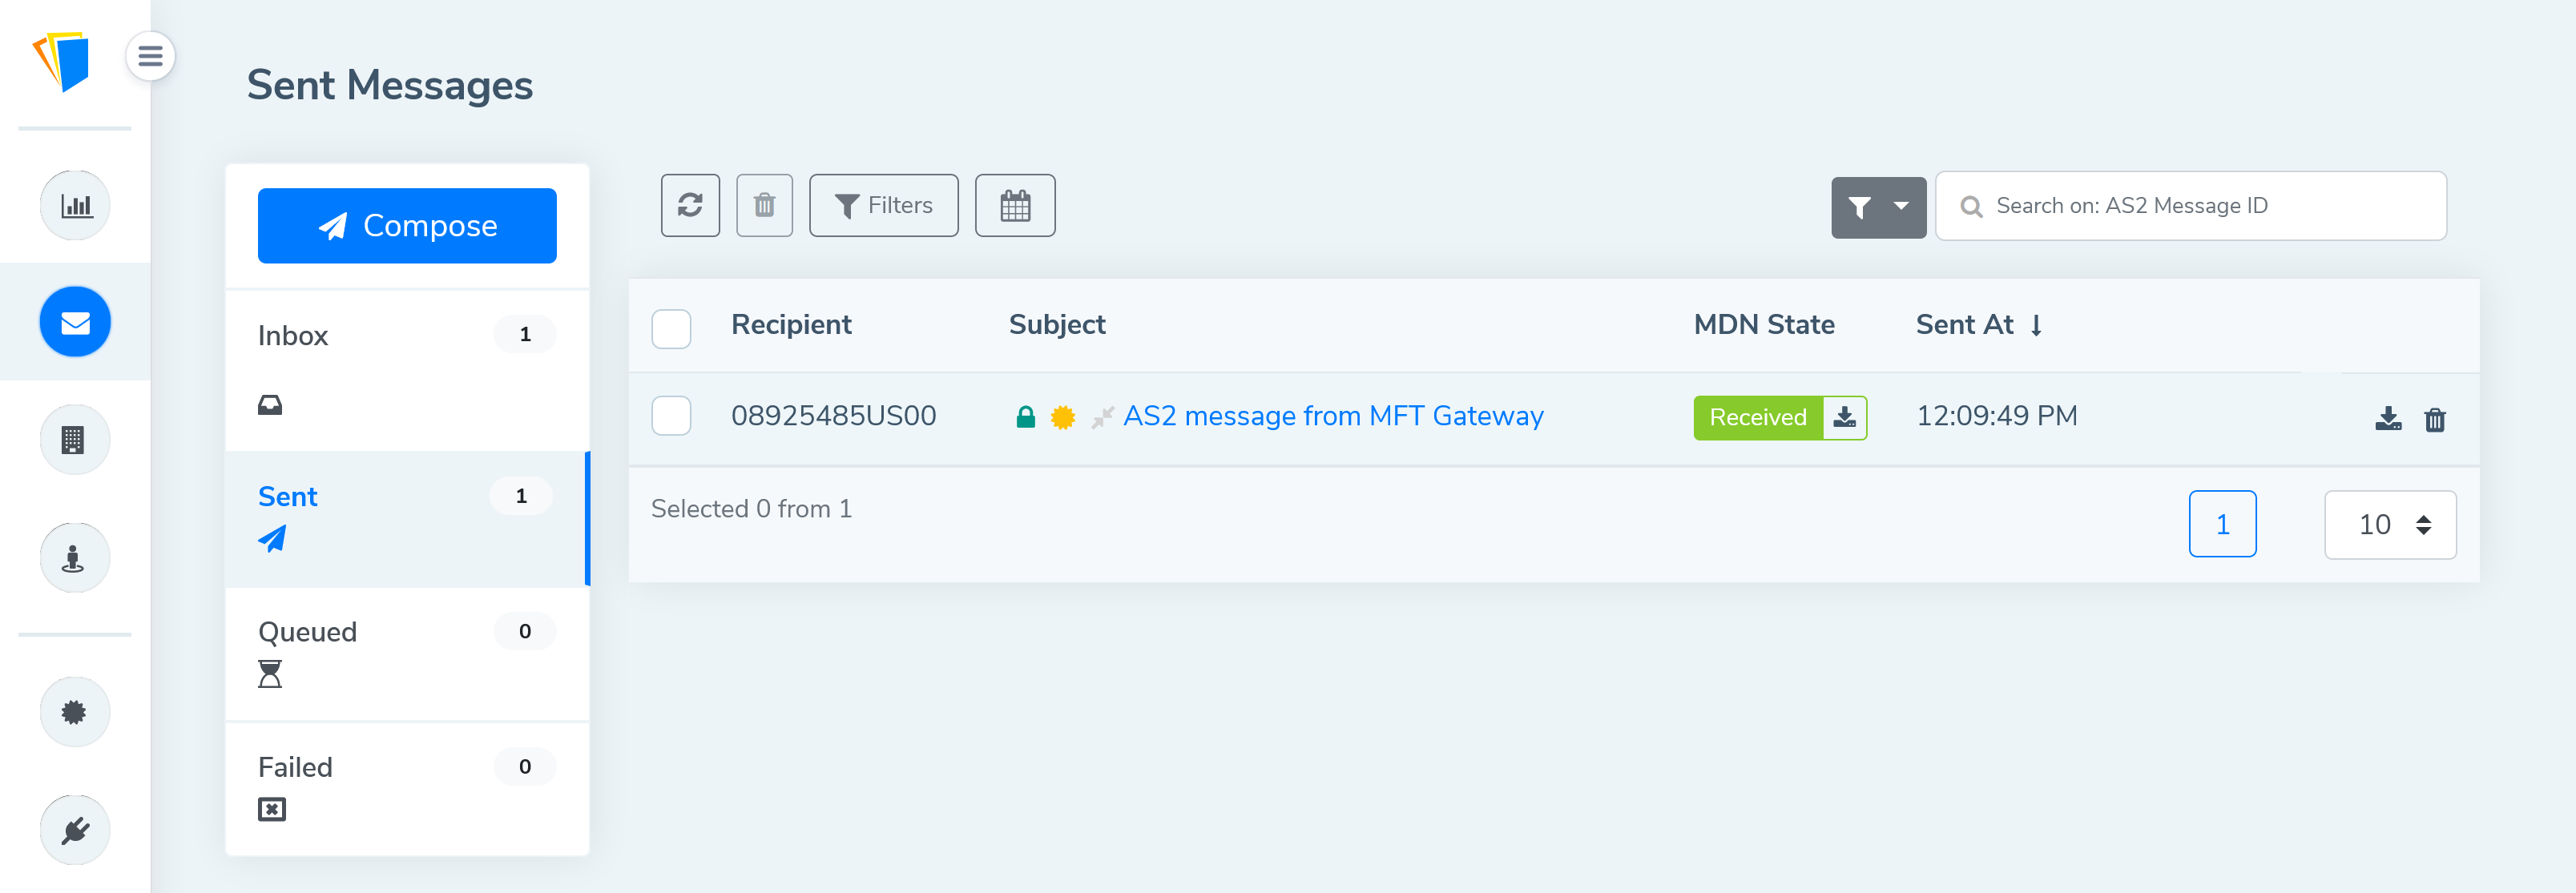Screen dimensions: 2576x893
Task: Check the box for the 08925485US00 message
Action: coord(671,415)
